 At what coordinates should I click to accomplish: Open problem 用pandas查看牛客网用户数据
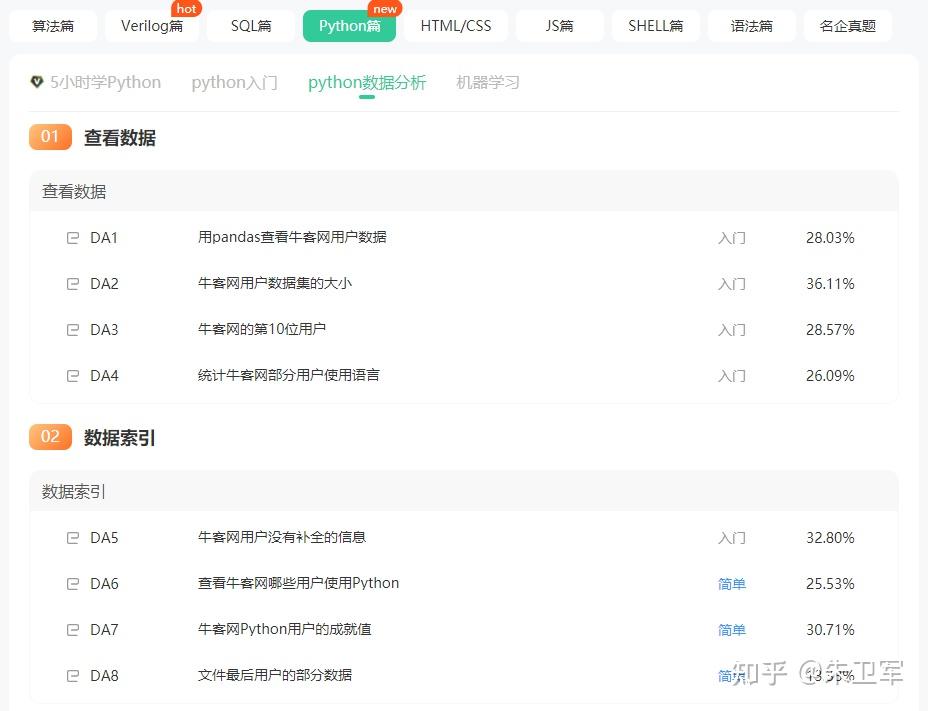pyautogui.click(x=294, y=238)
